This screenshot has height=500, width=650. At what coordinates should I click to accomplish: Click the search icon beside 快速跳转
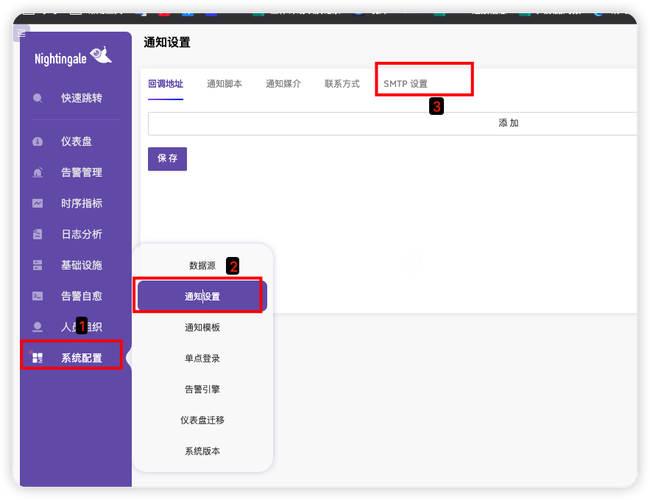coord(37,98)
